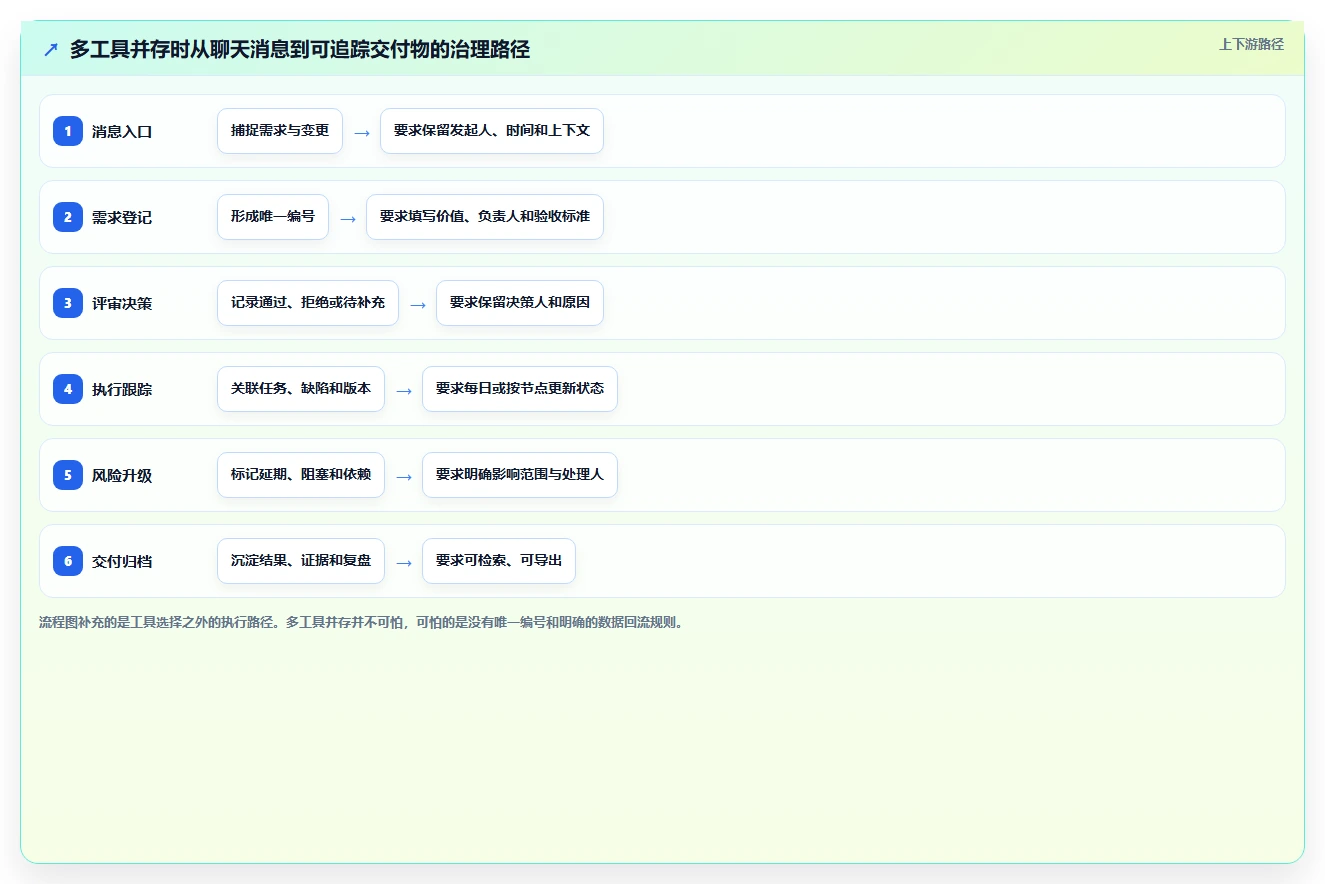Click the number 2 badge for 需求登记
The height and width of the screenshot is (884, 1325).
(68, 216)
